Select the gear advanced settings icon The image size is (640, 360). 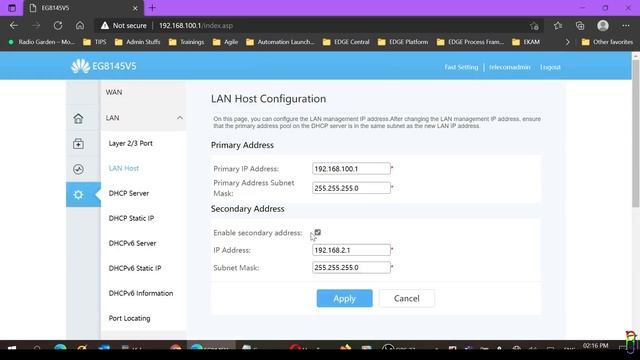pos(78,194)
